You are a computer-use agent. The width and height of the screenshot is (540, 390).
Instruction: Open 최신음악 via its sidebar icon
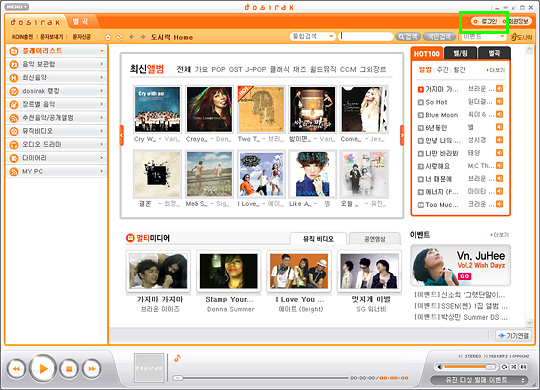tap(14, 78)
